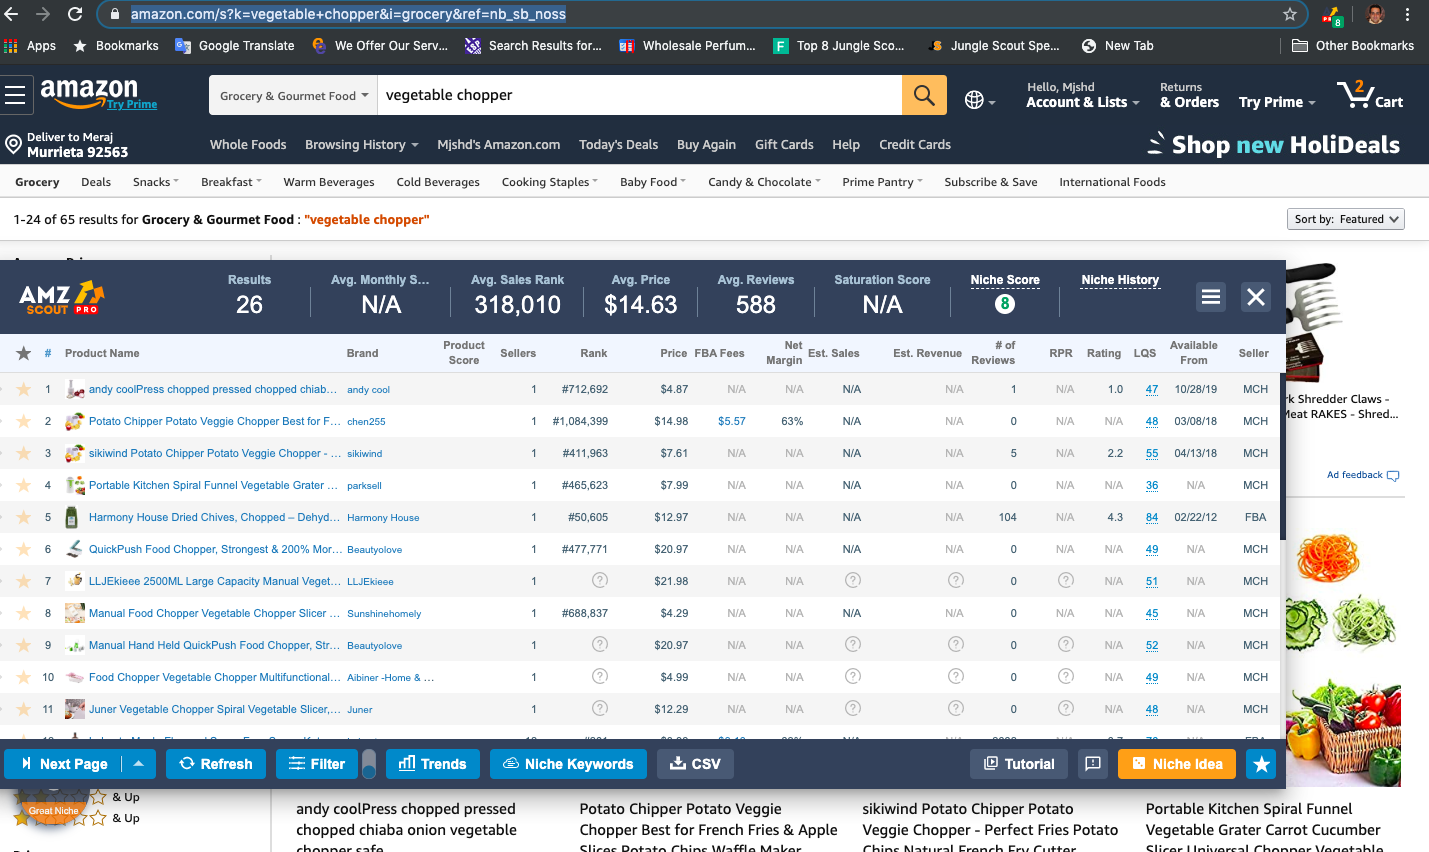
Task: Click the browser extension icon with badge 8
Action: tap(1332, 15)
